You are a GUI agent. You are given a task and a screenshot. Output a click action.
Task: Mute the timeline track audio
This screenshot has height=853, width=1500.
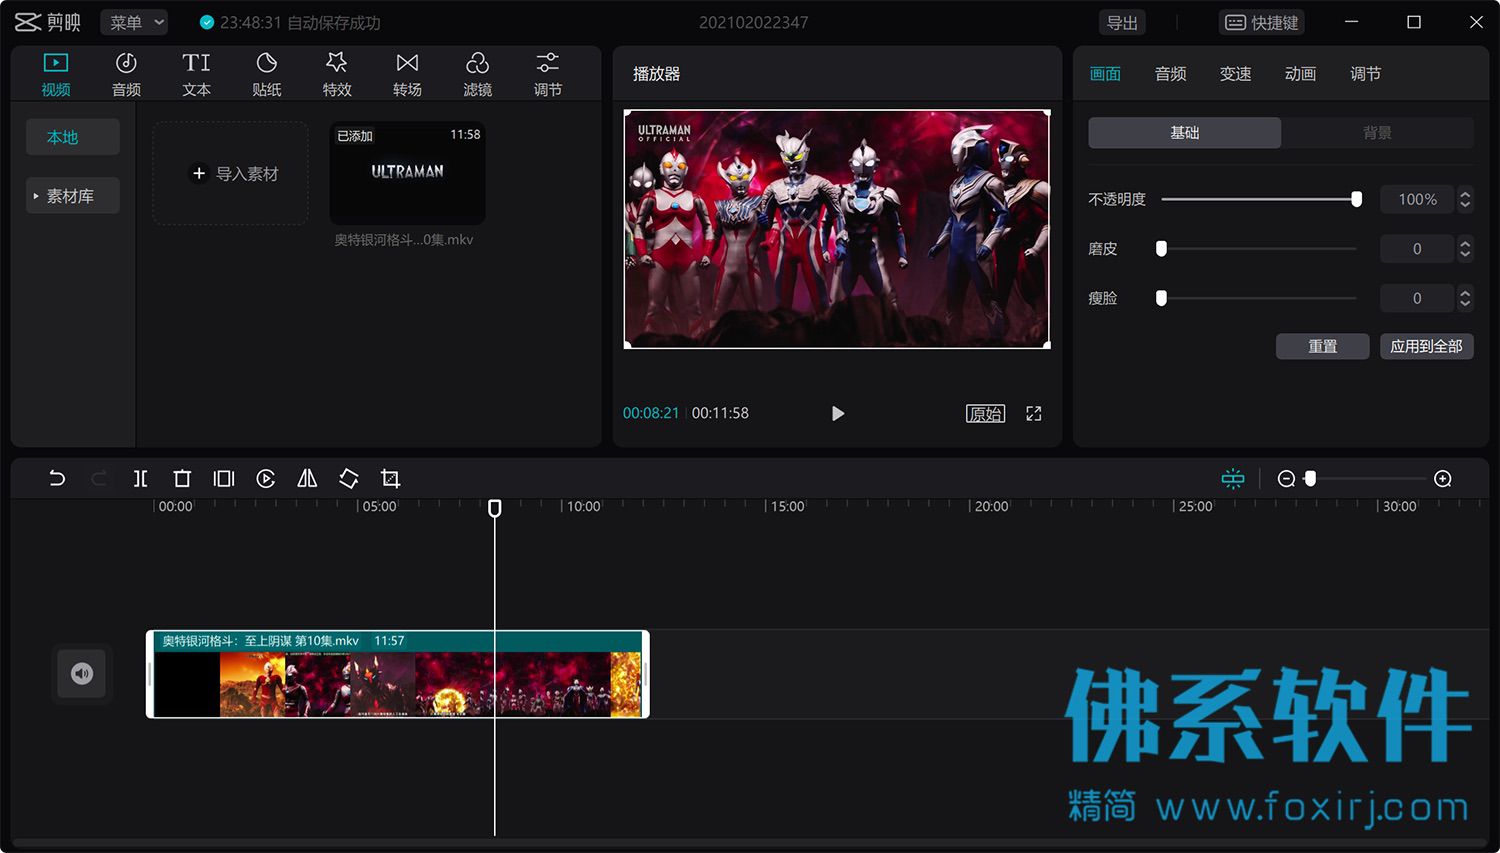(82, 674)
